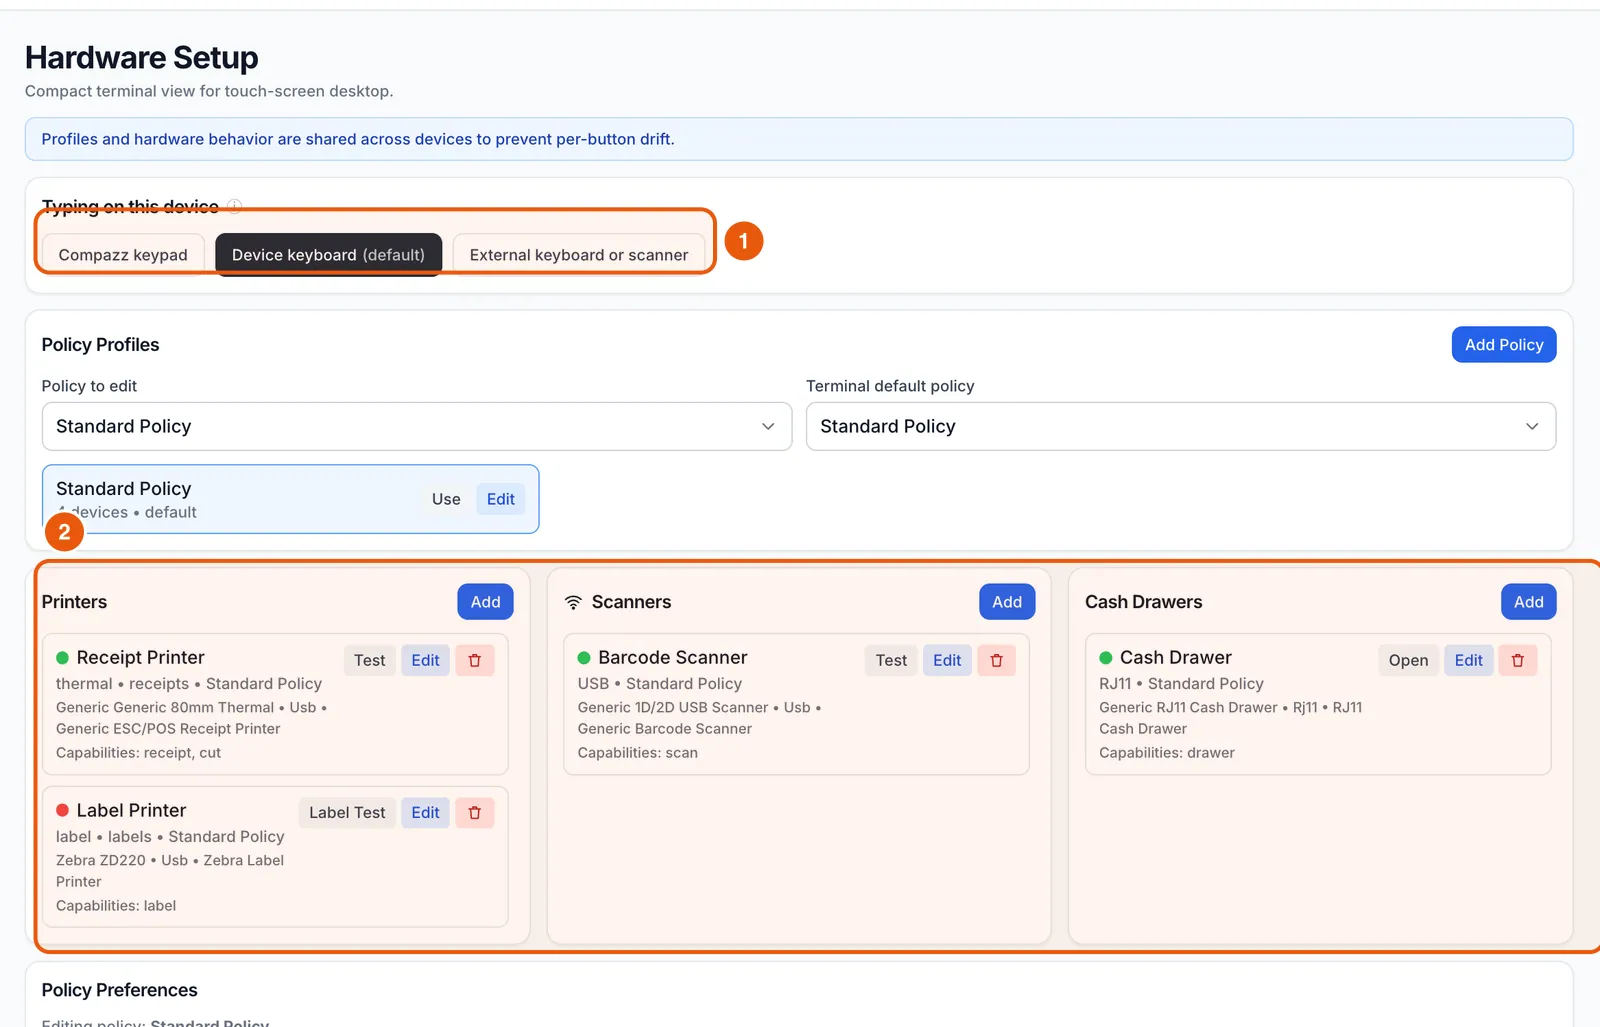Edit the Label Printer
The image size is (1600, 1027).
click(426, 813)
